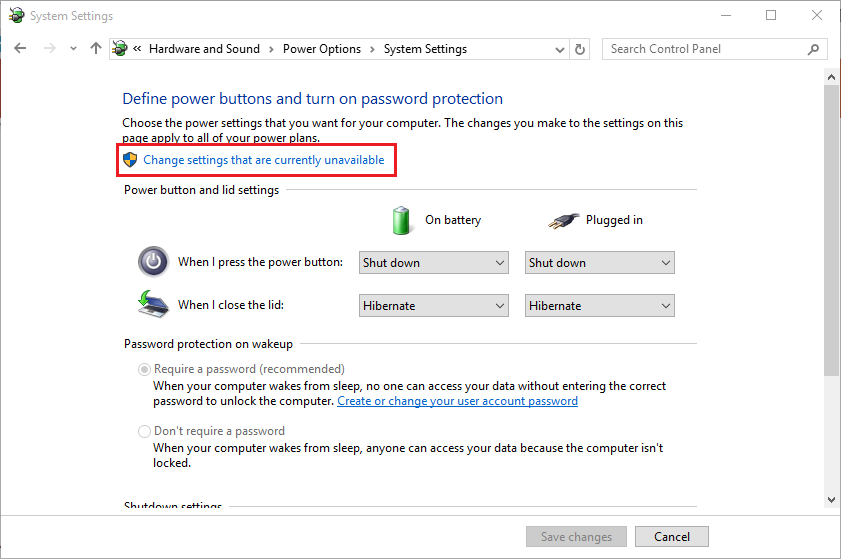The image size is (841, 559).
Task: Click the shield icon beside Change settings
Action: [130, 160]
